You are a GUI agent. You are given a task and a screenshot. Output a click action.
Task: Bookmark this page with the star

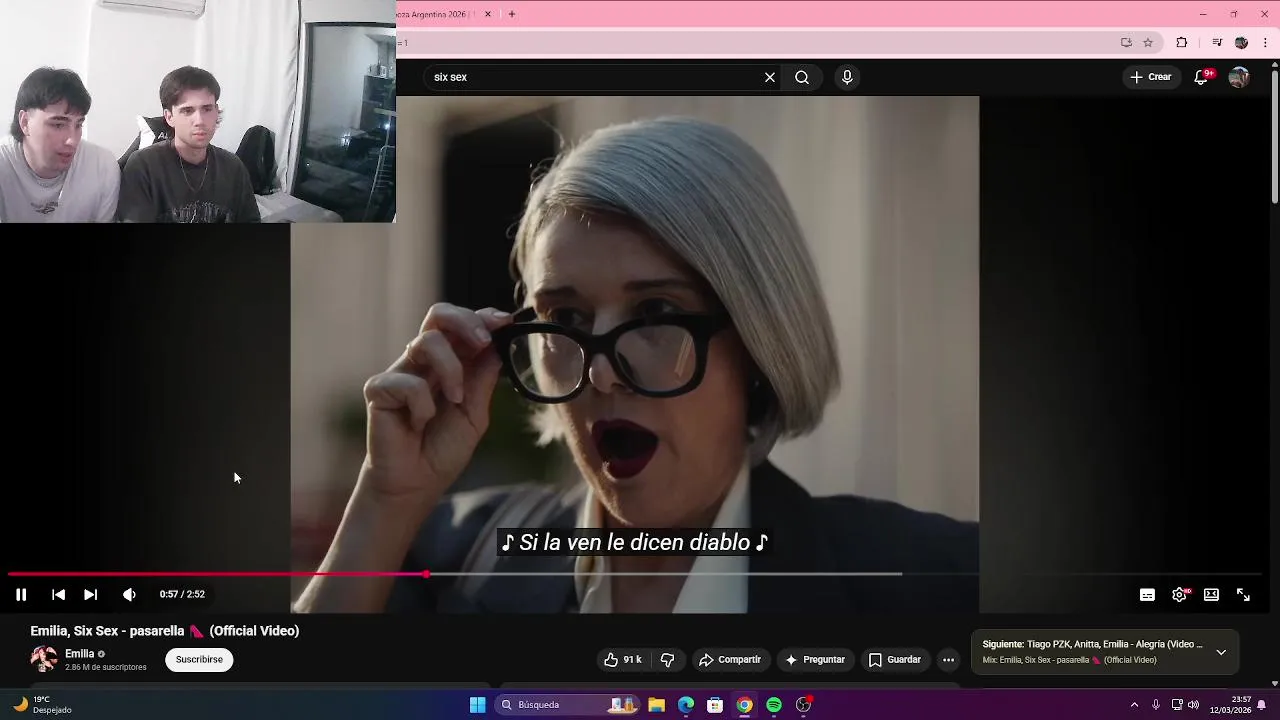(1148, 42)
